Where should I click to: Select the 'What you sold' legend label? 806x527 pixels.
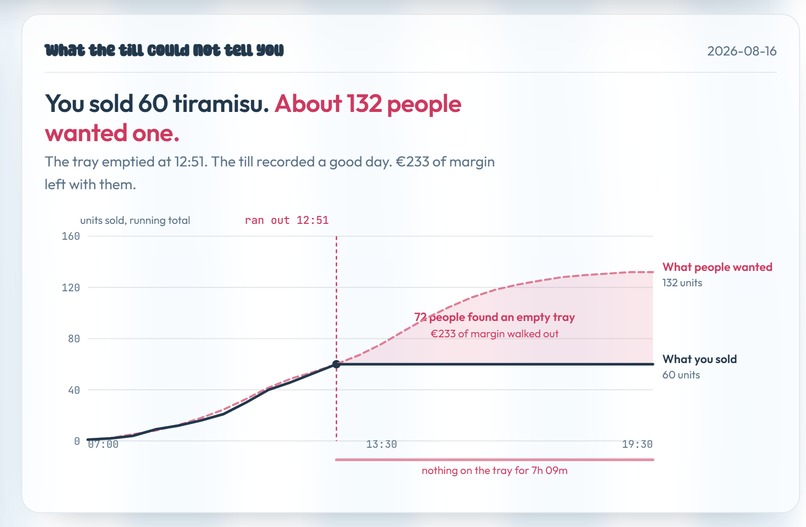point(699,359)
